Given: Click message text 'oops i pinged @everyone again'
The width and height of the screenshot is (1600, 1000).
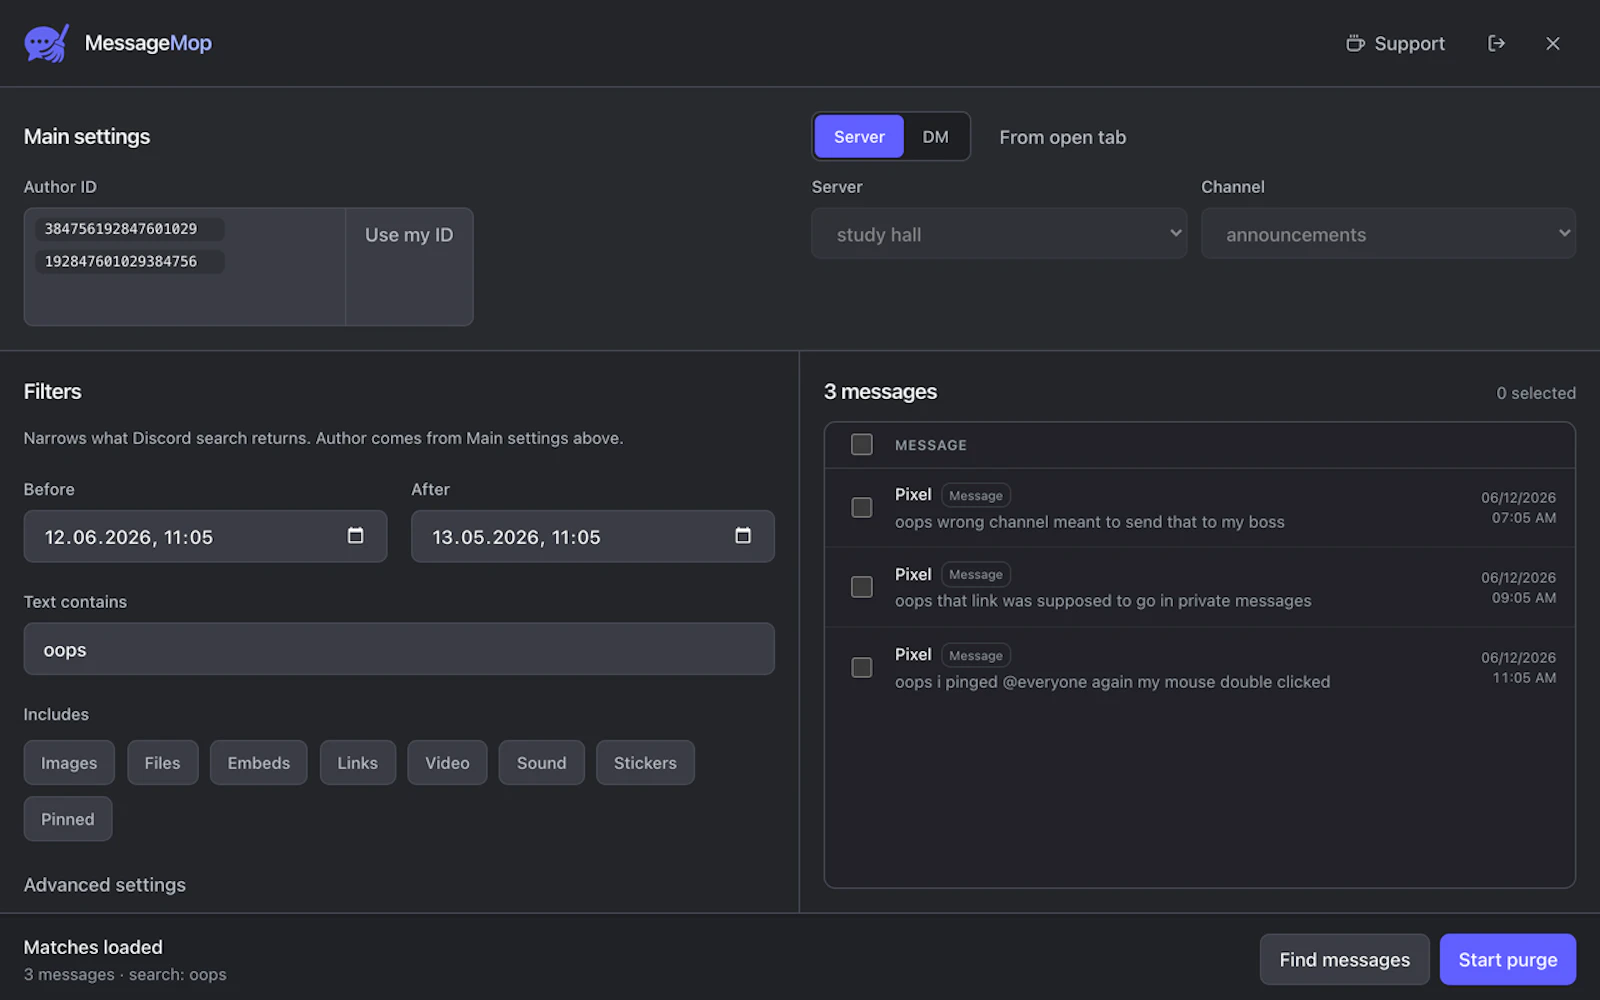Looking at the screenshot, I should click(x=1112, y=682).
